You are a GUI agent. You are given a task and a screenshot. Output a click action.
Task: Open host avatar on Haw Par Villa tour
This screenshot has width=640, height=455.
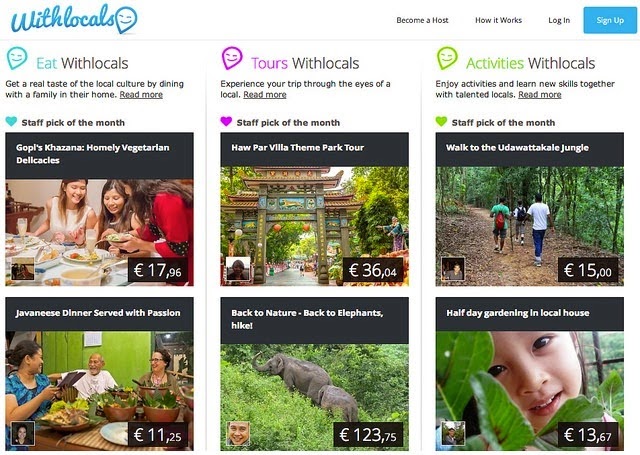238,269
